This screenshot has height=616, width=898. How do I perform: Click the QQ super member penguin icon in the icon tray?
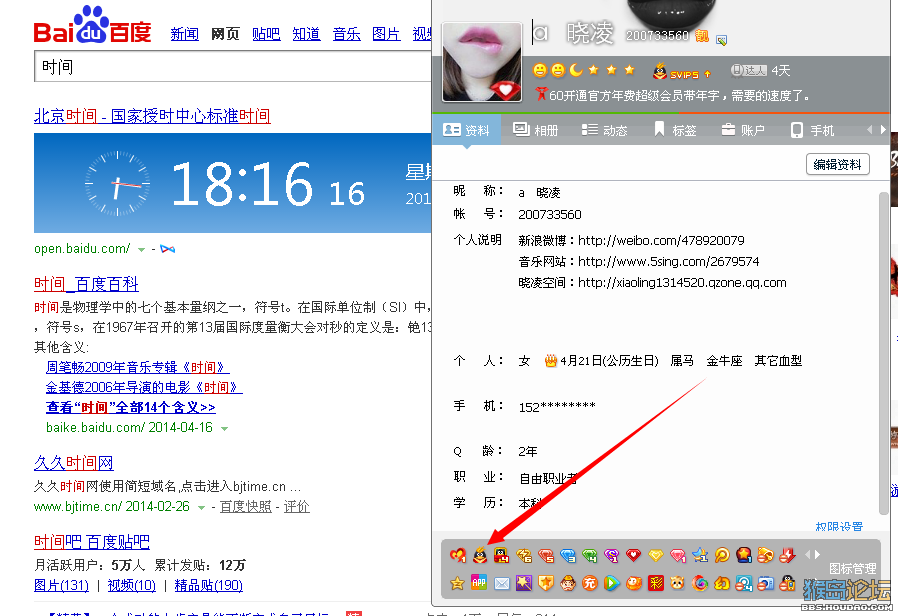point(479,555)
